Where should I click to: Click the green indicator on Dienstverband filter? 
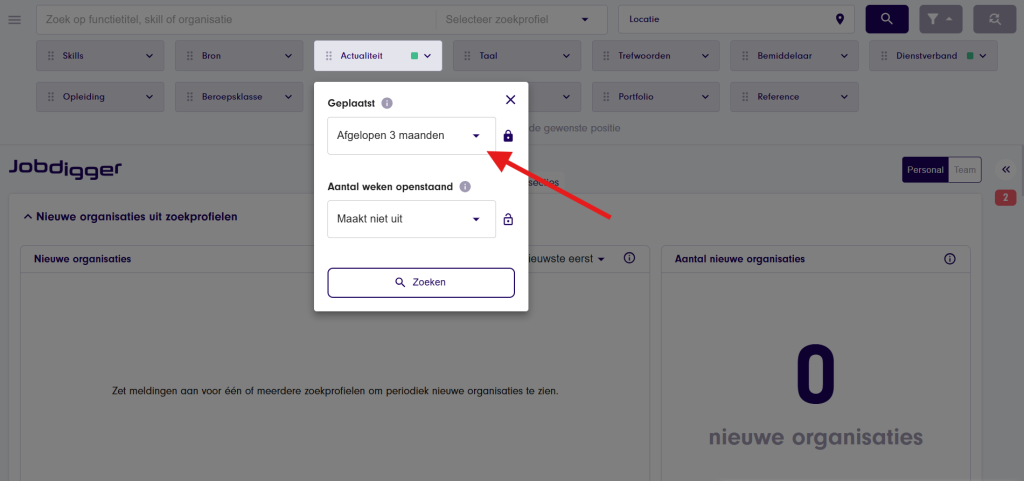click(970, 56)
